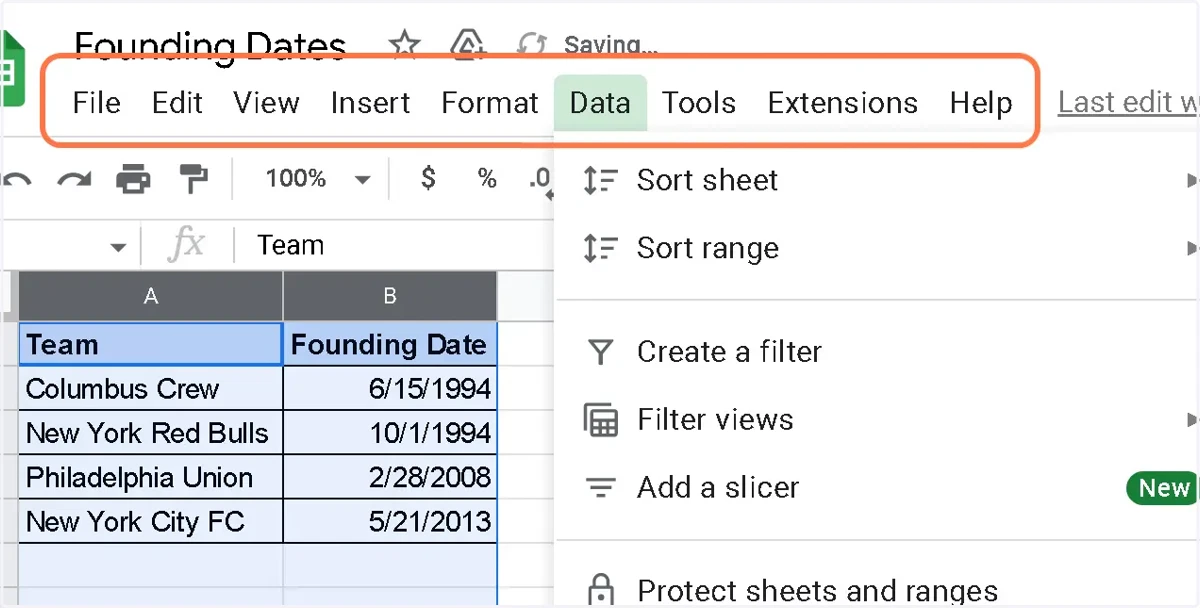The image size is (1200, 608).
Task: Click the Print icon
Action: pos(133,180)
